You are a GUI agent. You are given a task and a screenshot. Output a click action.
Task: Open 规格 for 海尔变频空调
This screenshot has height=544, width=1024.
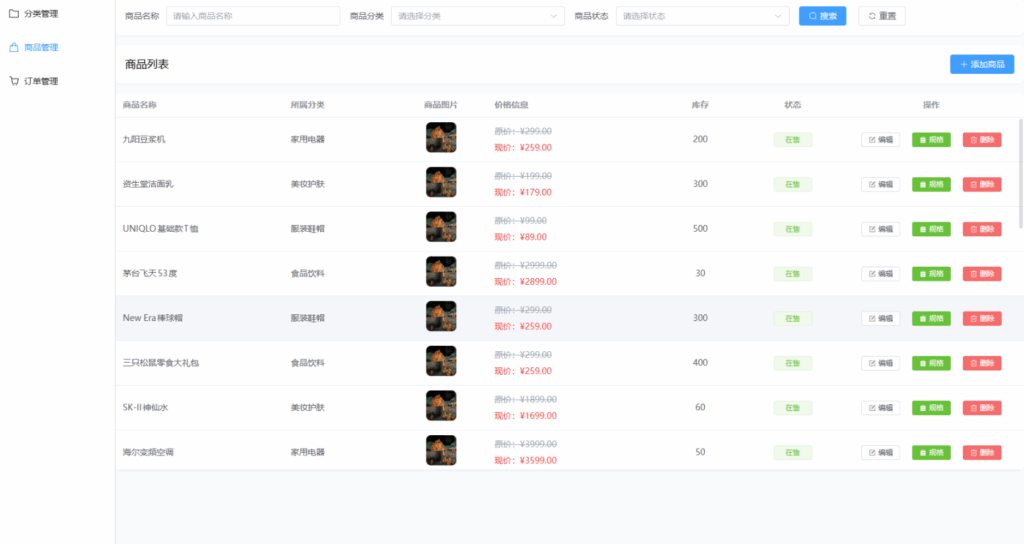[931, 453]
